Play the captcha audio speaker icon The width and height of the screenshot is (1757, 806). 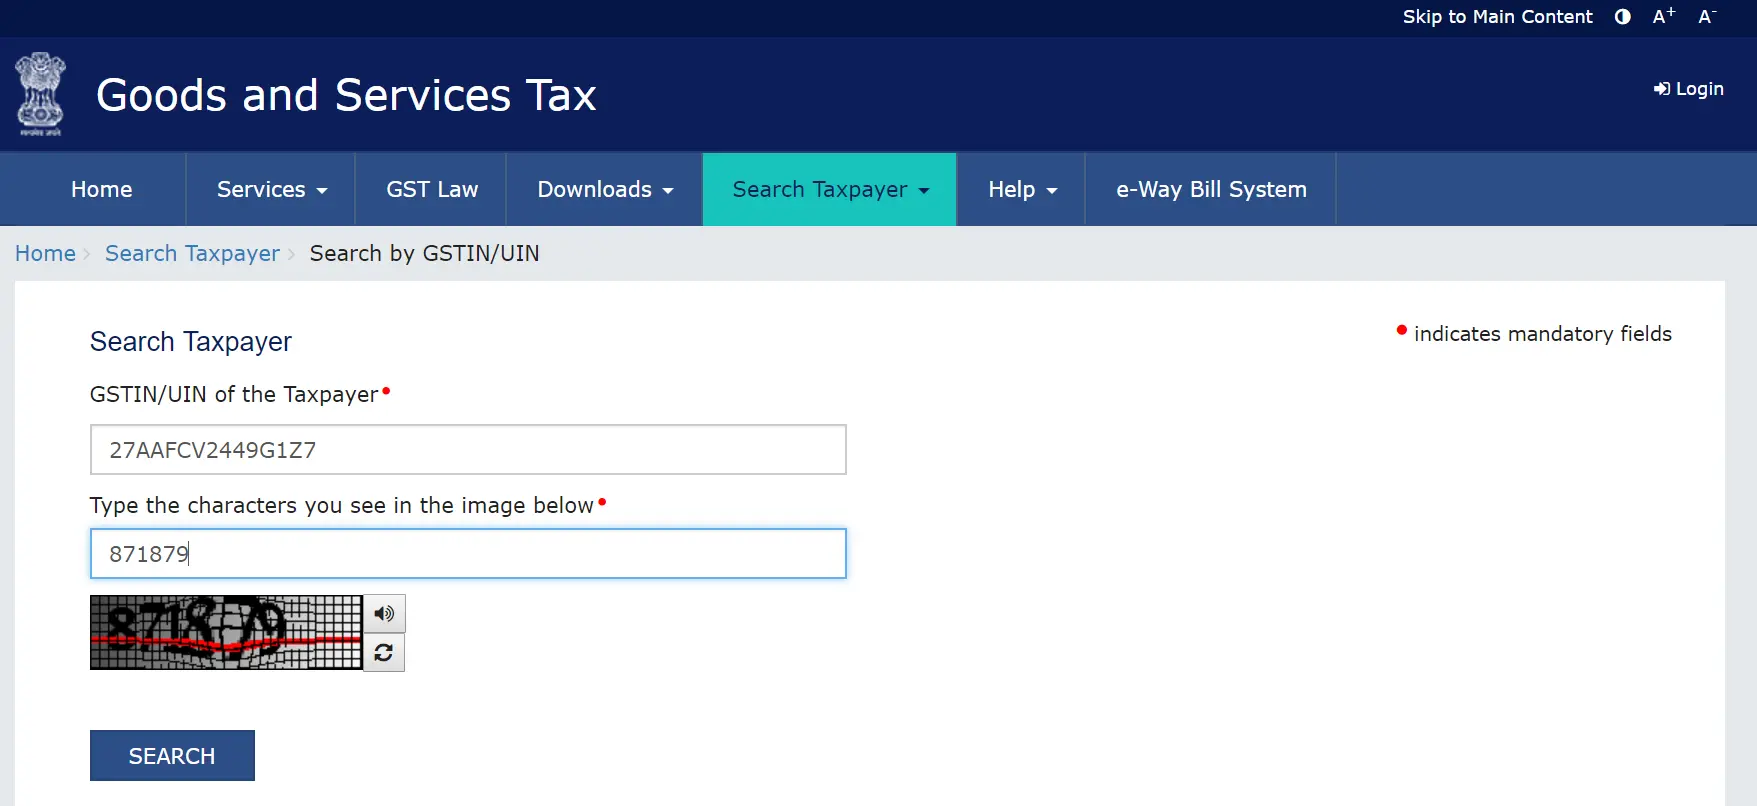click(384, 613)
